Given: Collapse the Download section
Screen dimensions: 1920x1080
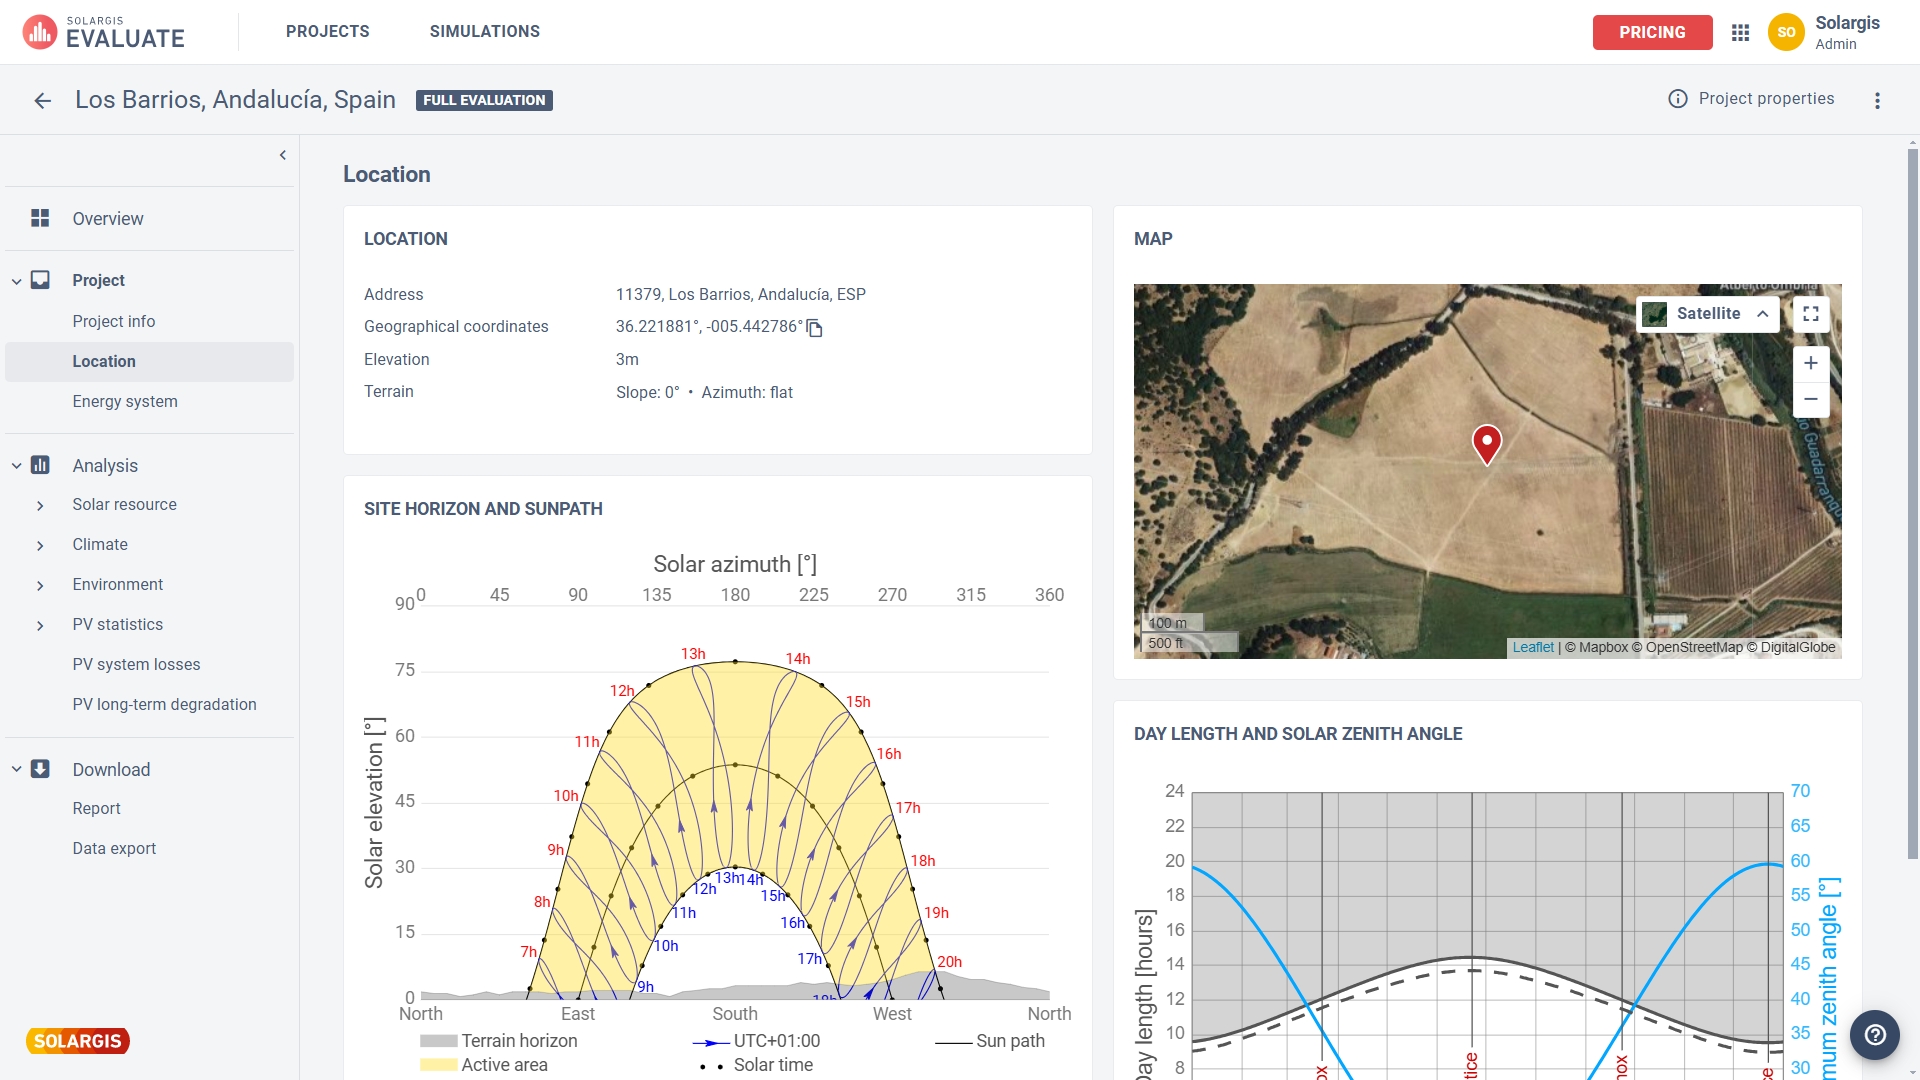Looking at the screenshot, I should pos(17,769).
